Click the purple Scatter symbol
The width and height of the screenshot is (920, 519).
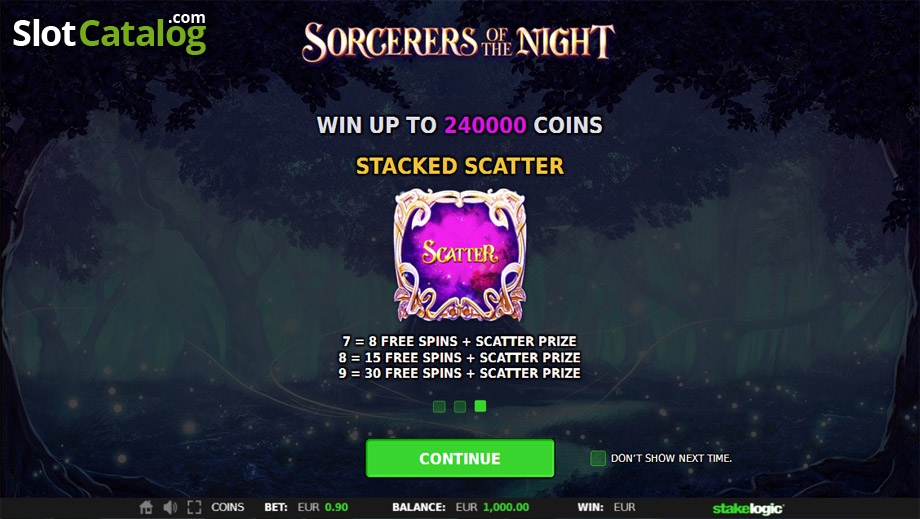click(460, 255)
